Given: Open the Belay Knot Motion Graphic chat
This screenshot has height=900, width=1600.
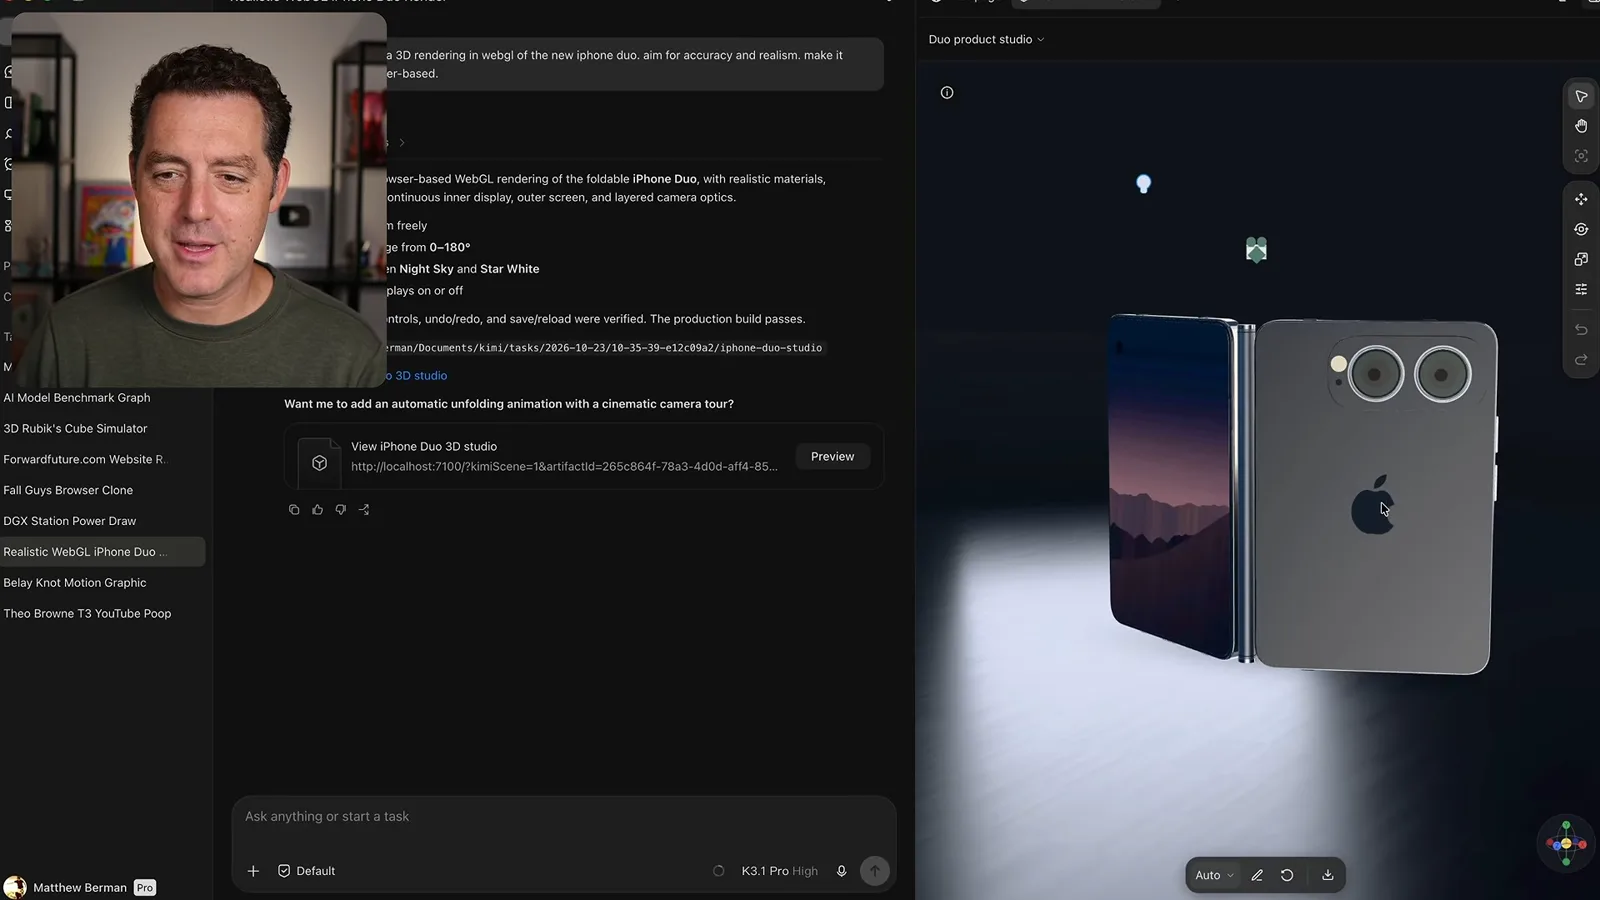Looking at the screenshot, I should pyautogui.click(x=75, y=583).
